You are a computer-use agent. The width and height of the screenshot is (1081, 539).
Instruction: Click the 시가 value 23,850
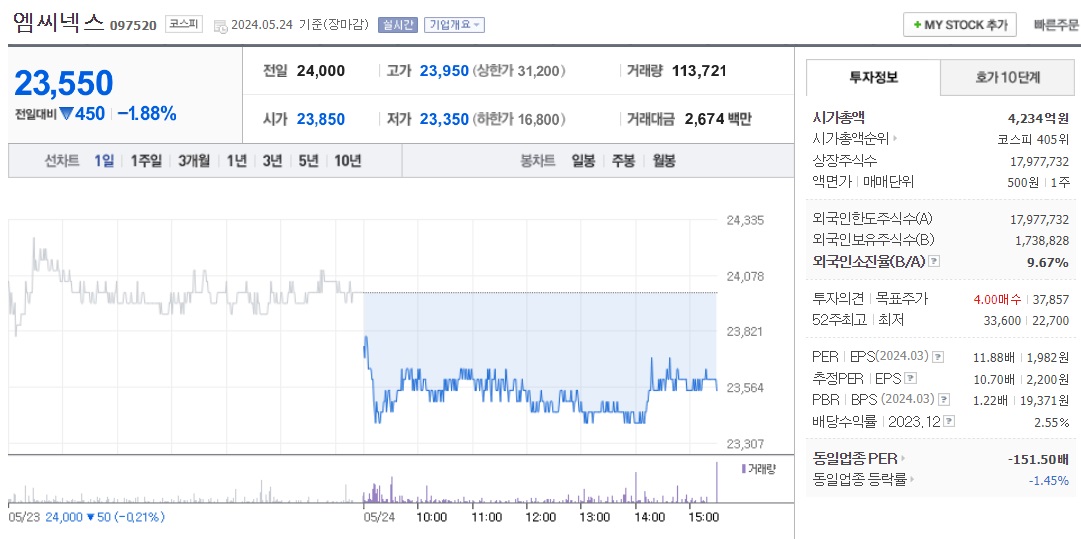(x=321, y=119)
